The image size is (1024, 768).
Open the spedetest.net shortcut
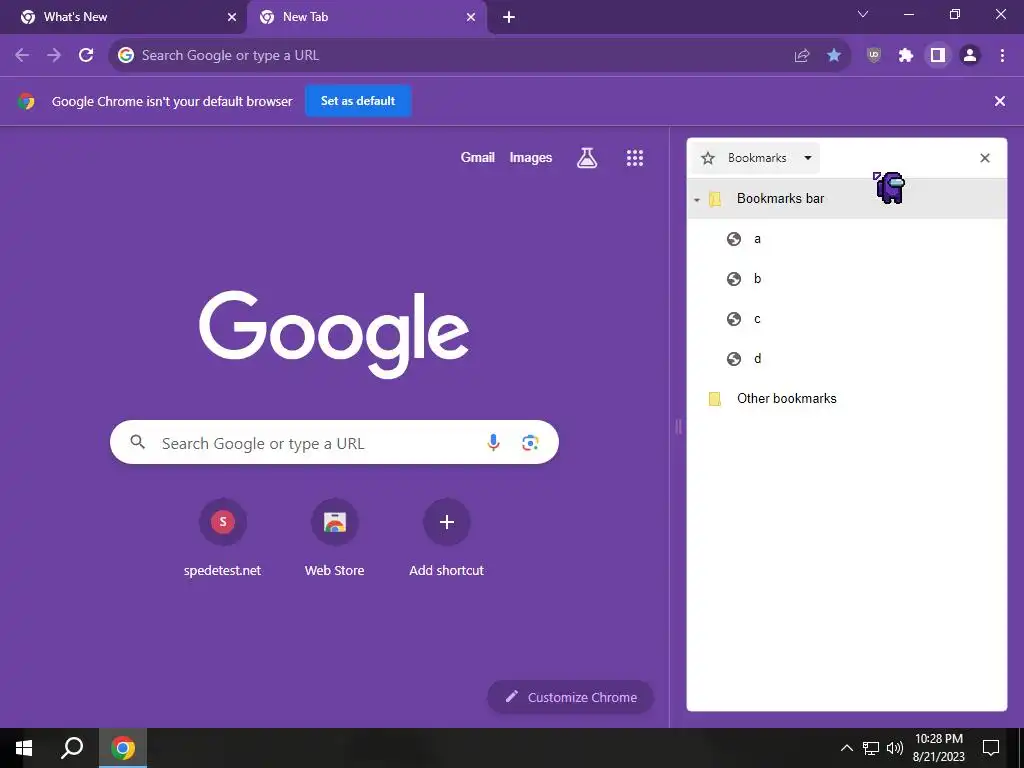coord(223,539)
